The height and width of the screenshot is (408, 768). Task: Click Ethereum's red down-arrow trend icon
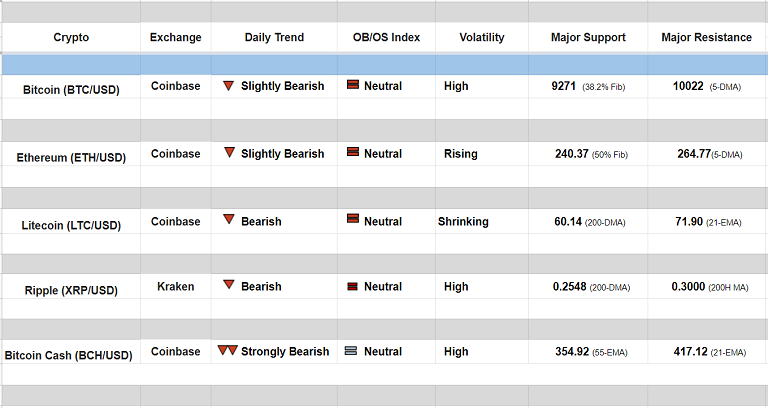[229, 153]
